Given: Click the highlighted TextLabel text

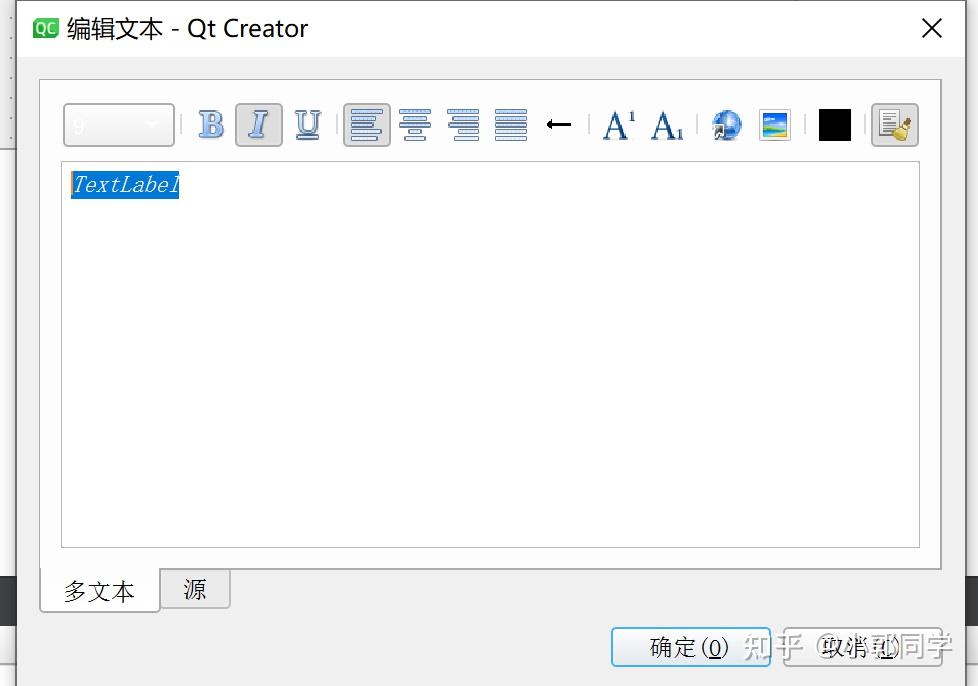Looking at the screenshot, I should tap(124, 185).
